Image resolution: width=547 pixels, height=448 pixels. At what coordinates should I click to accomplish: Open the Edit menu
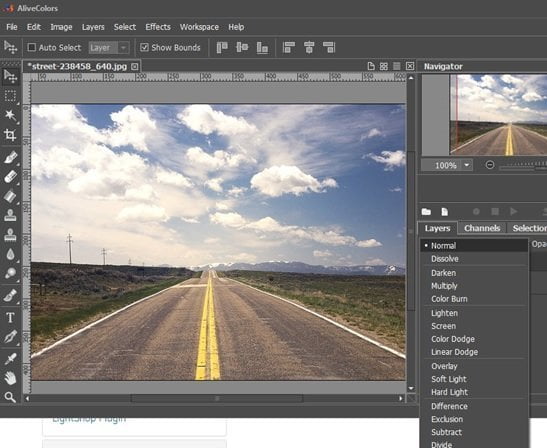tap(34, 27)
